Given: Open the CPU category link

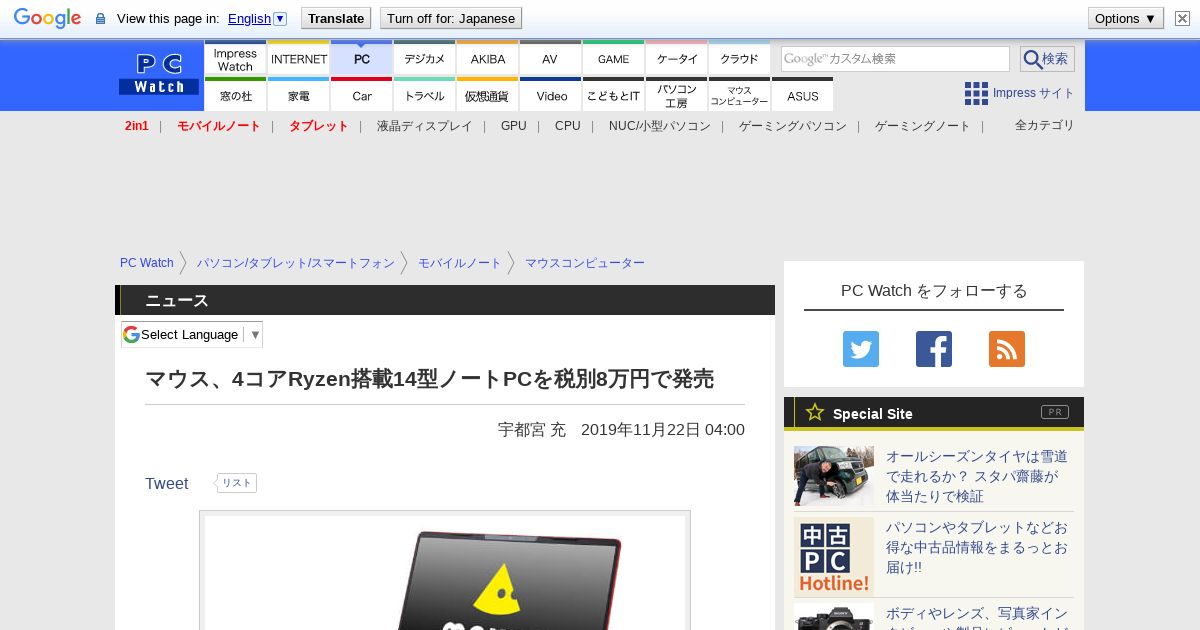Looking at the screenshot, I should click(x=568, y=126).
